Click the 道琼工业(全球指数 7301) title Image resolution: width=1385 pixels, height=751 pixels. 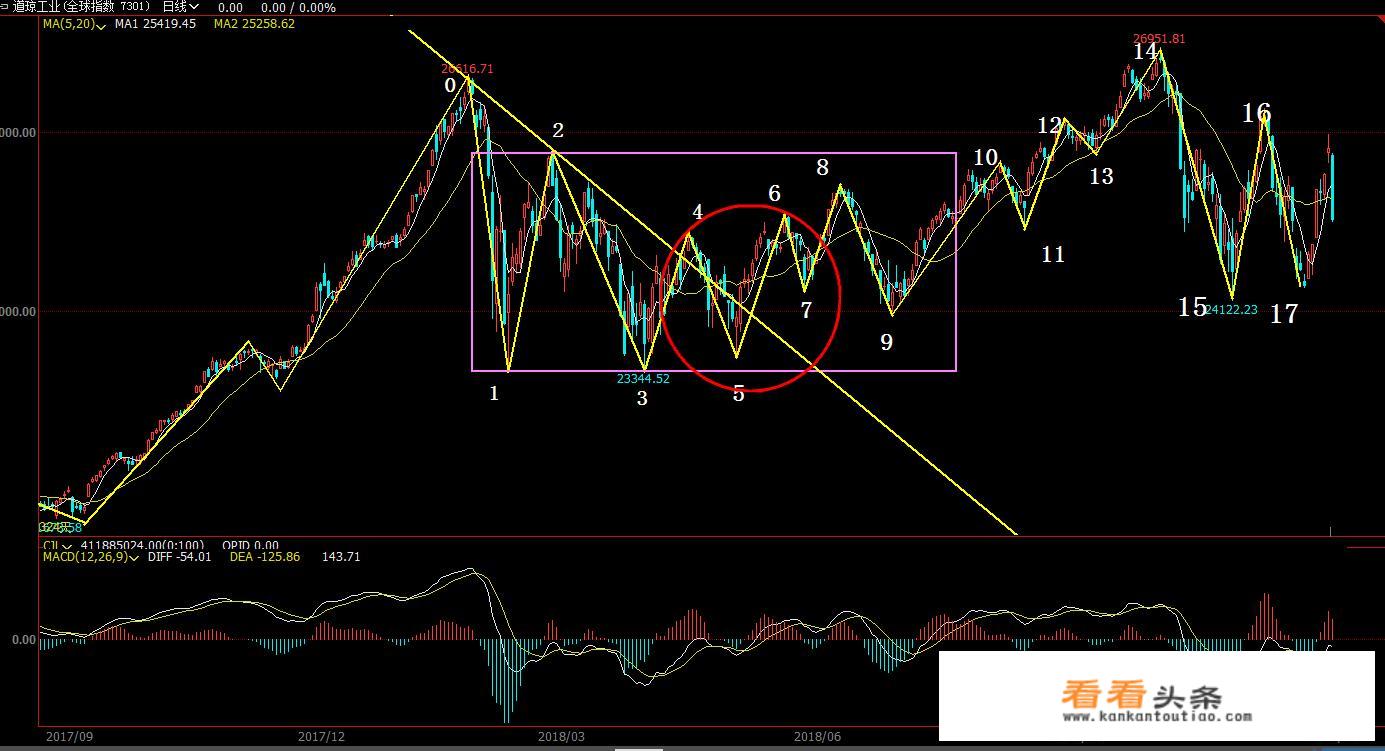[x=81, y=7]
